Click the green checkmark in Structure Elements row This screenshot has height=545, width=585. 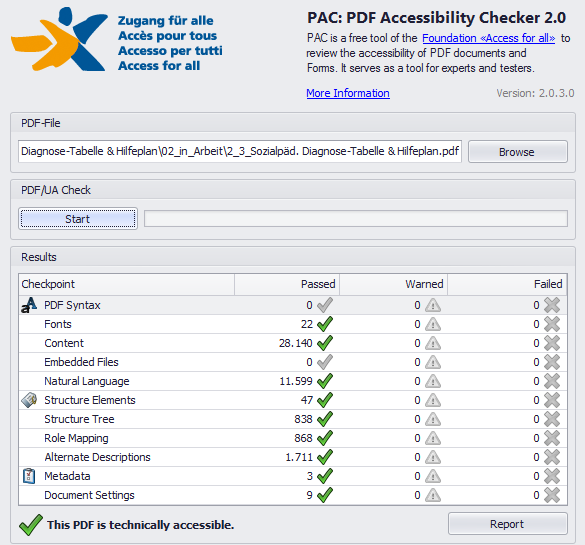(x=325, y=400)
